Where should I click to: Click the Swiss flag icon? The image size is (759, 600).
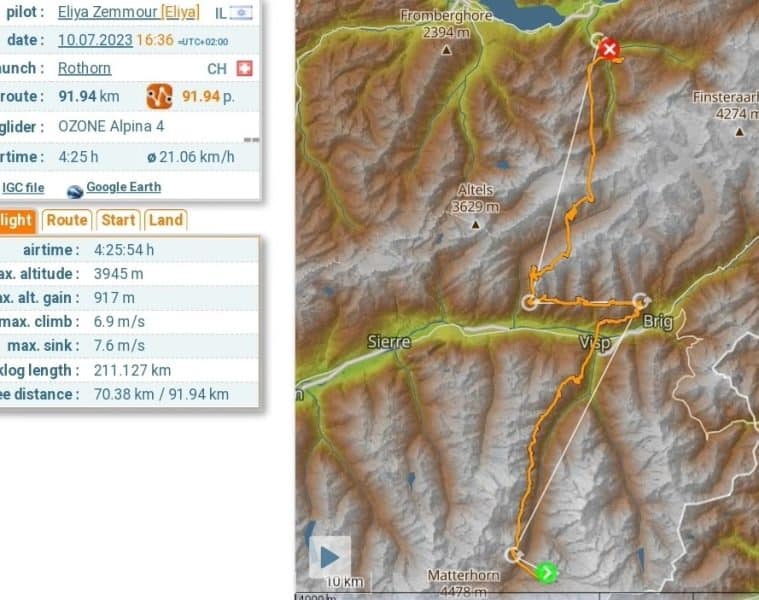click(x=244, y=68)
